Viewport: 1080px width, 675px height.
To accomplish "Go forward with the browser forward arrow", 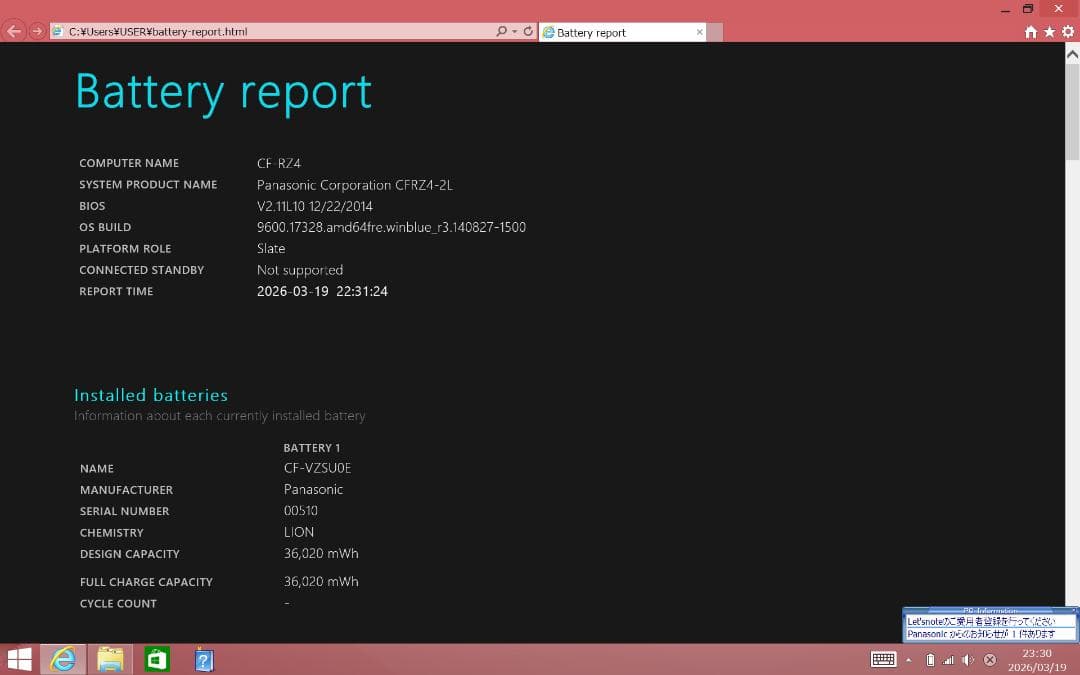I will point(37,32).
